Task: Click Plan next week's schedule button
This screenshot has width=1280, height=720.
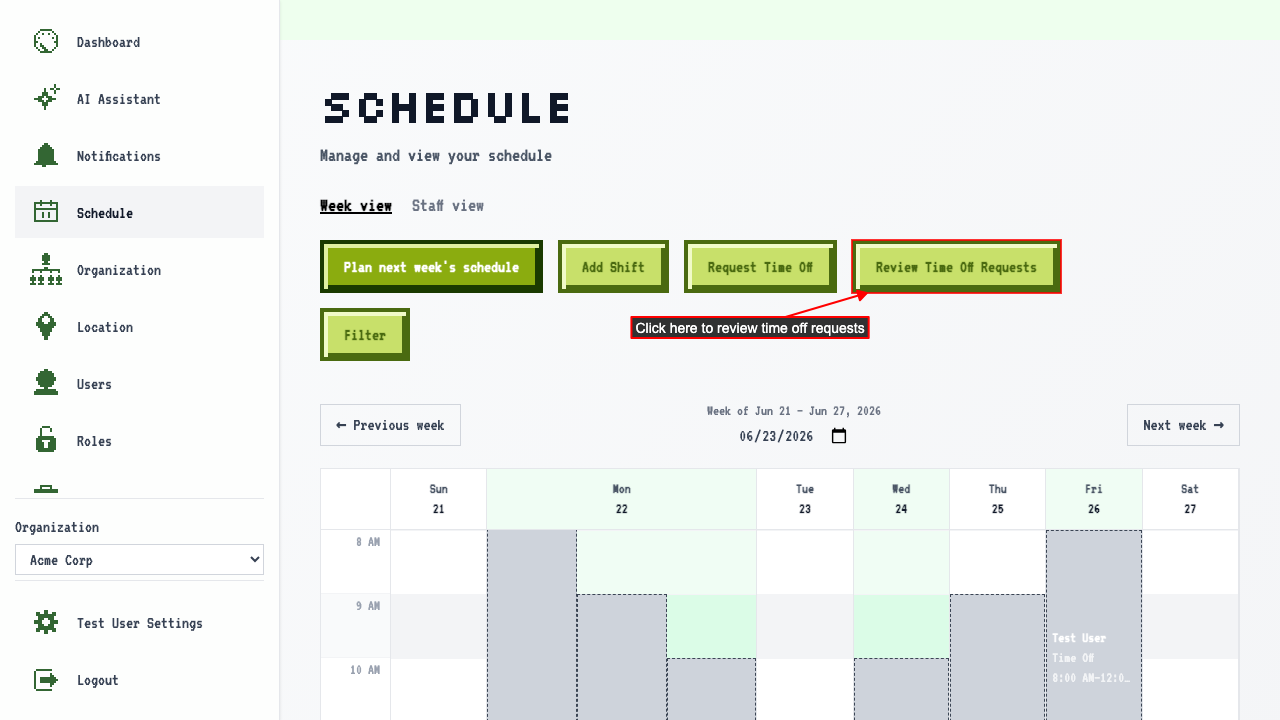Action: click(x=431, y=267)
